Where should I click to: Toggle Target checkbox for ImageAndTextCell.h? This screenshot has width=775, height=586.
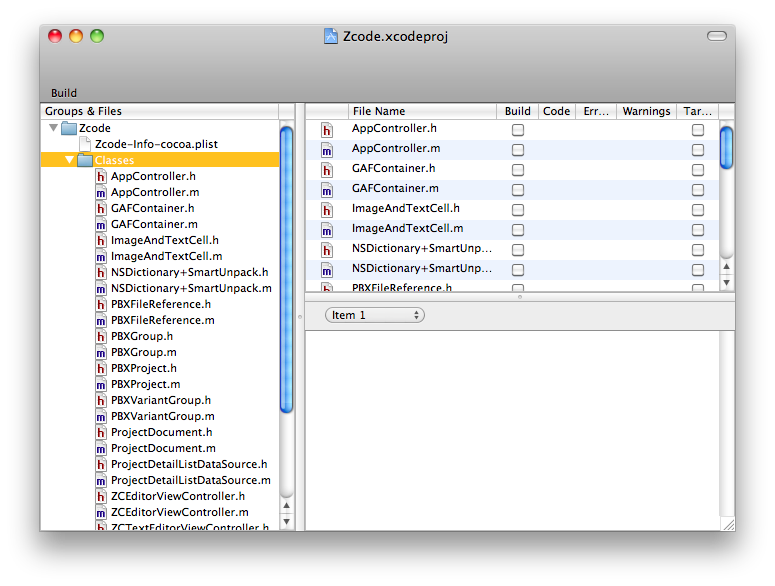click(x=697, y=210)
